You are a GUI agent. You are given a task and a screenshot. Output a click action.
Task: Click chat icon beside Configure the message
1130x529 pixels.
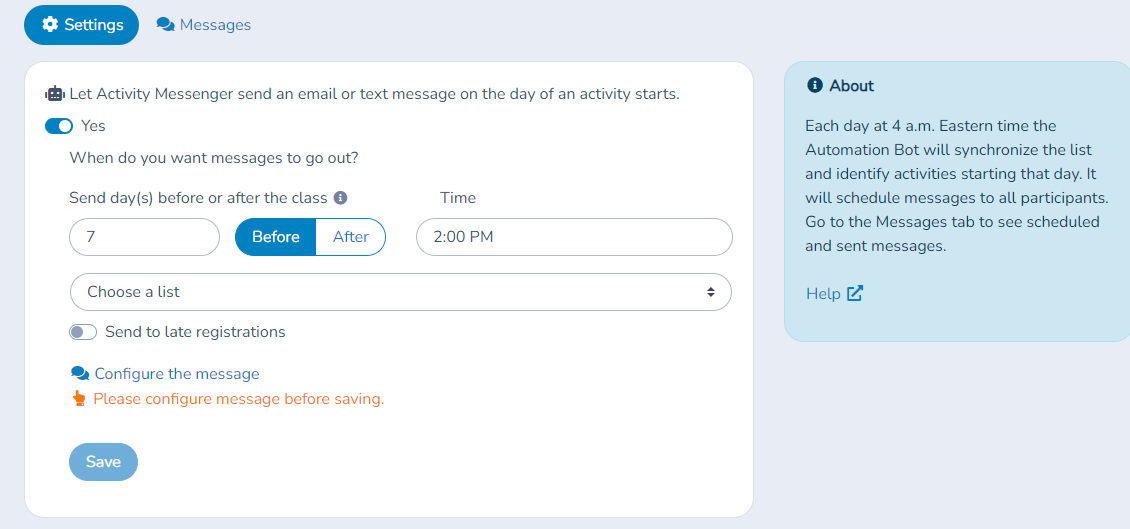[79, 373]
